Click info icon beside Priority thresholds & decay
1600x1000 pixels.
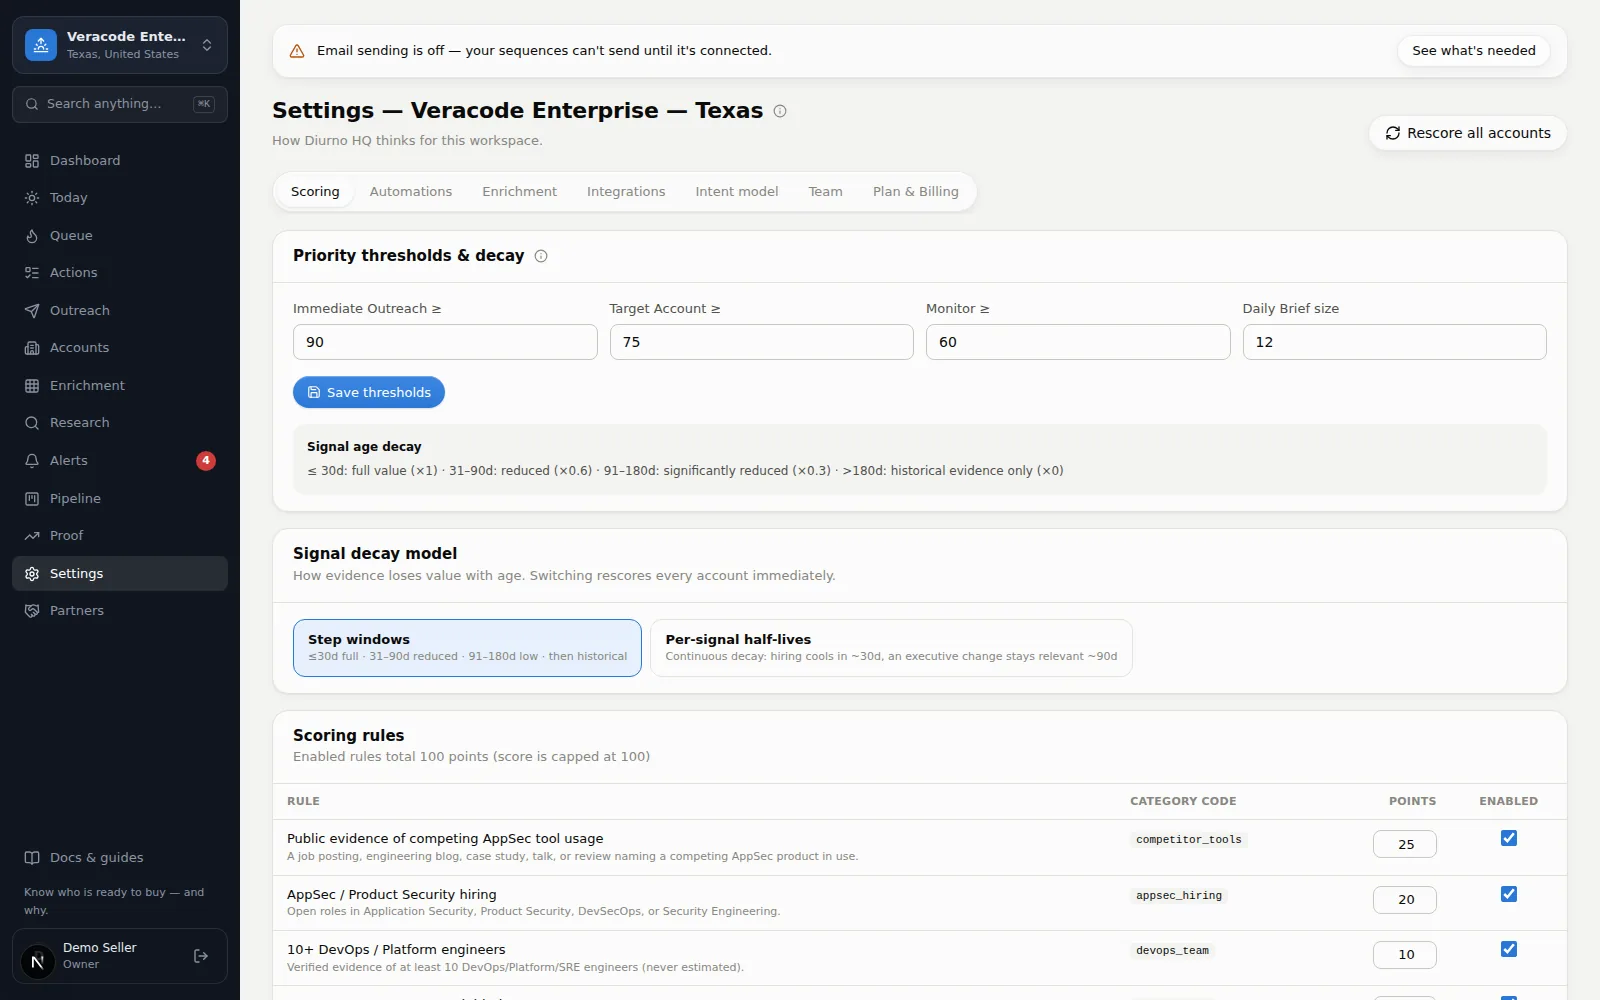pos(541,256)
